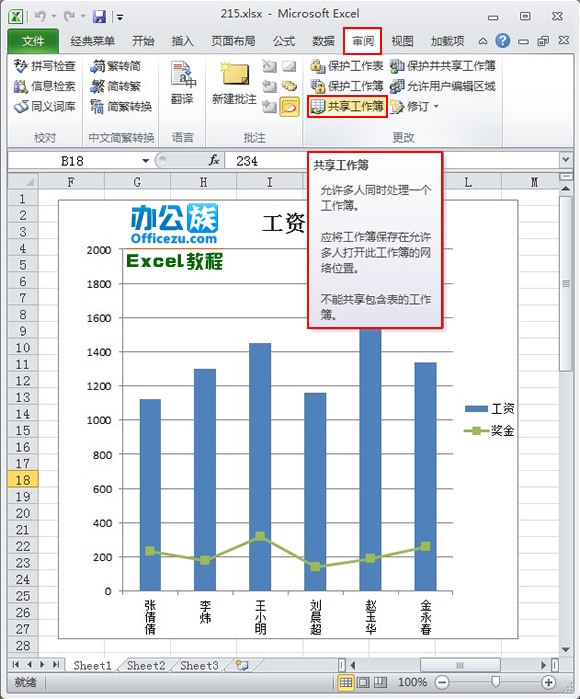The image size is (580, 699).
Task: Click the 翻译 translate tool
Action: pyautogui.click(x=182, y=83)
